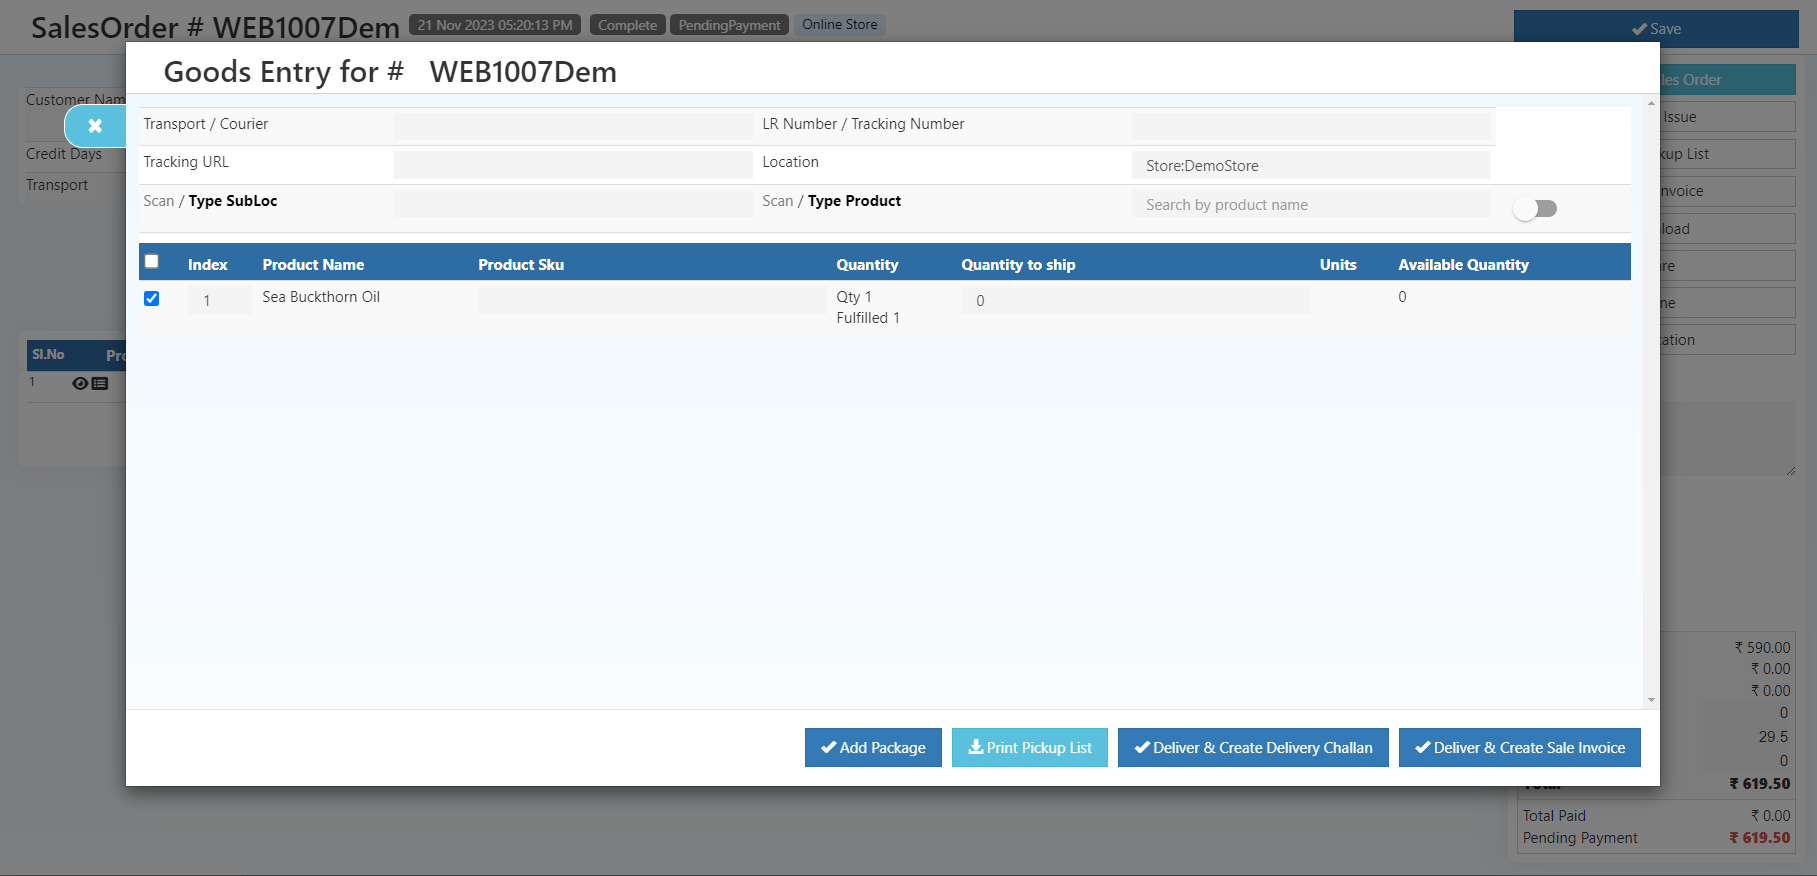Uncheck the Sea Buckthorn Oil row checkbox
The image size is (1817, 876).
pos(152,298)
